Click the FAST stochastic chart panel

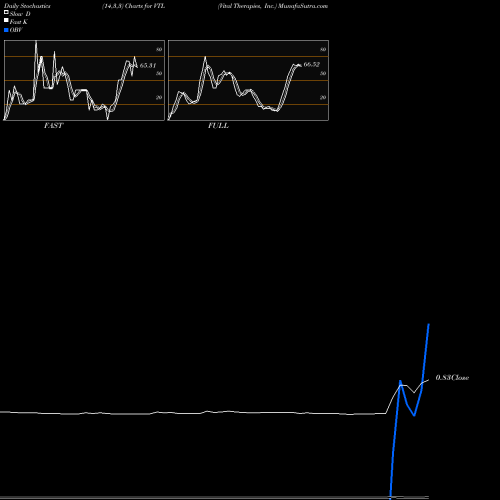pos(84,80)
